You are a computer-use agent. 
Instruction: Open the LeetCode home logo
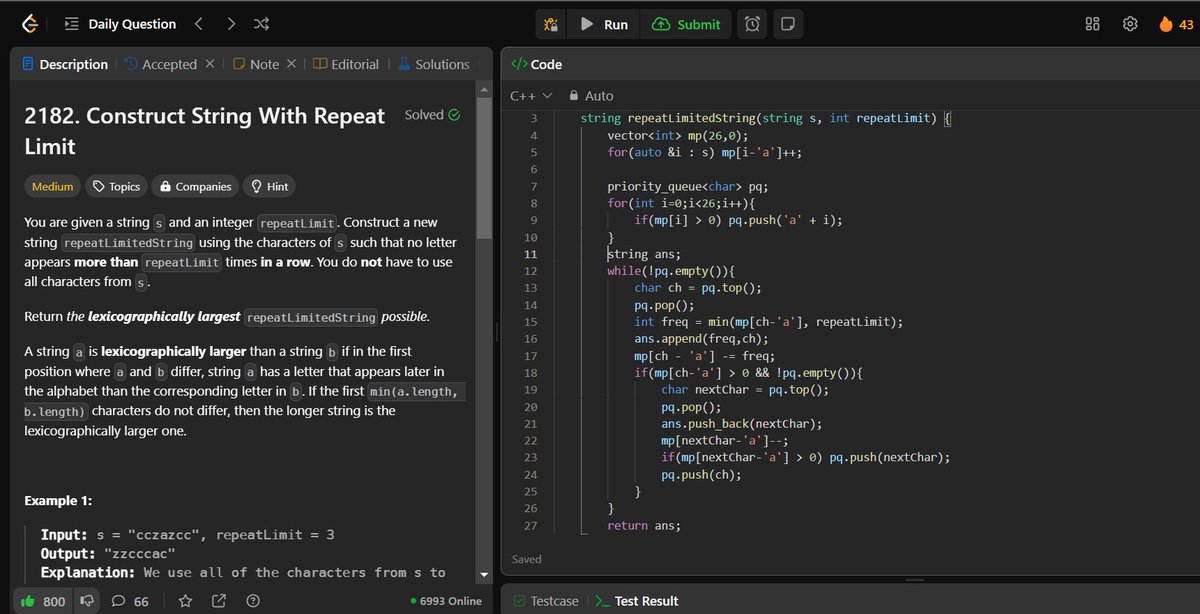click(27, 23)
